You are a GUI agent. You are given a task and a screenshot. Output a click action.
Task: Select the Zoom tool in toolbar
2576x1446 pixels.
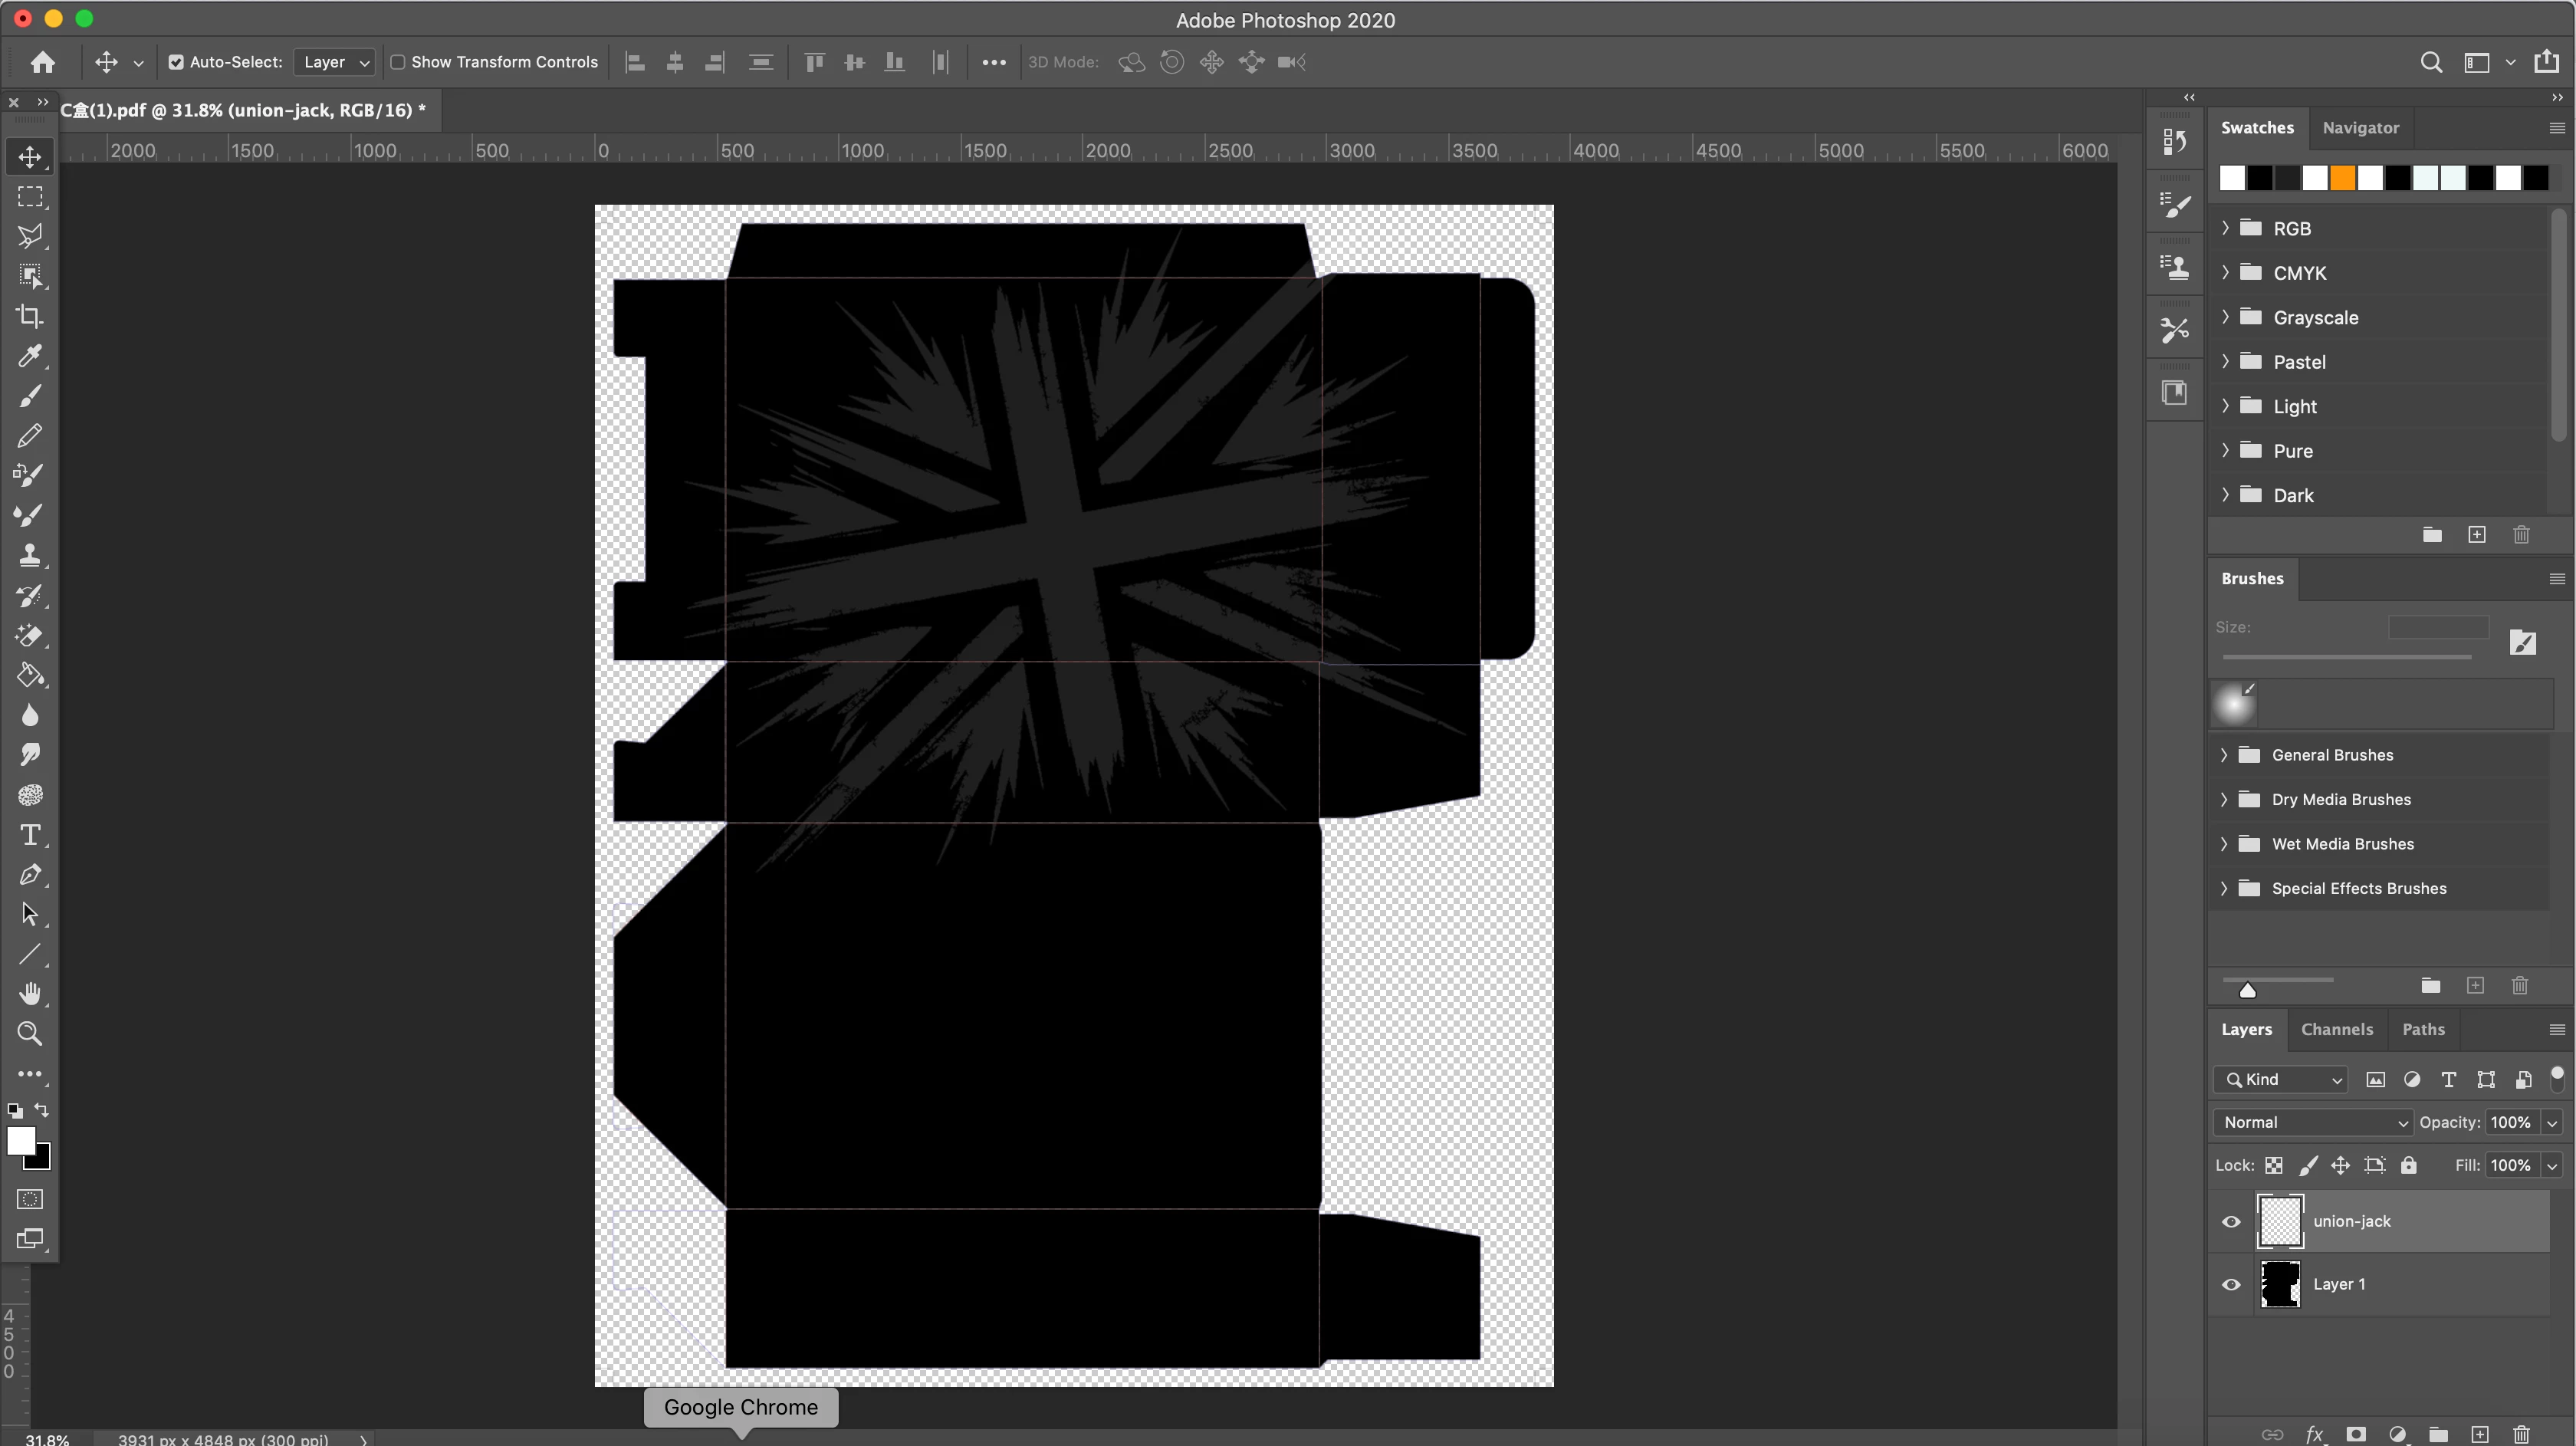(x=30, y=1034)
